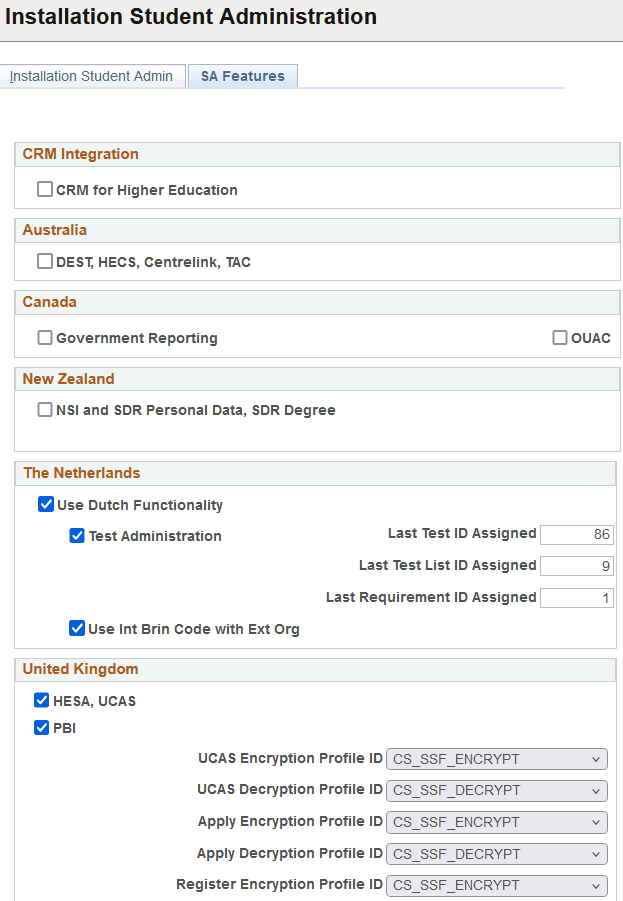Enable CRM for Higher Education checkbox
Screen dimensions: 623x901
[45, 189]
